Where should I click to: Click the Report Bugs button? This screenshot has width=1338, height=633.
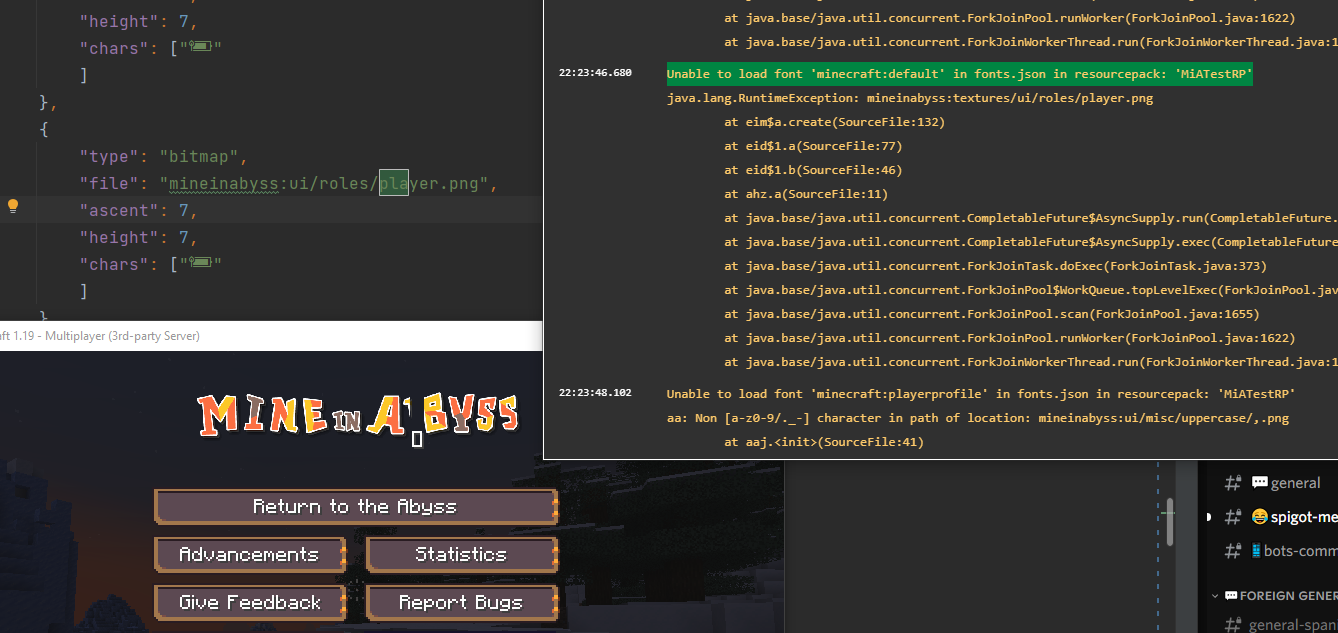click(x=461, y=603)
